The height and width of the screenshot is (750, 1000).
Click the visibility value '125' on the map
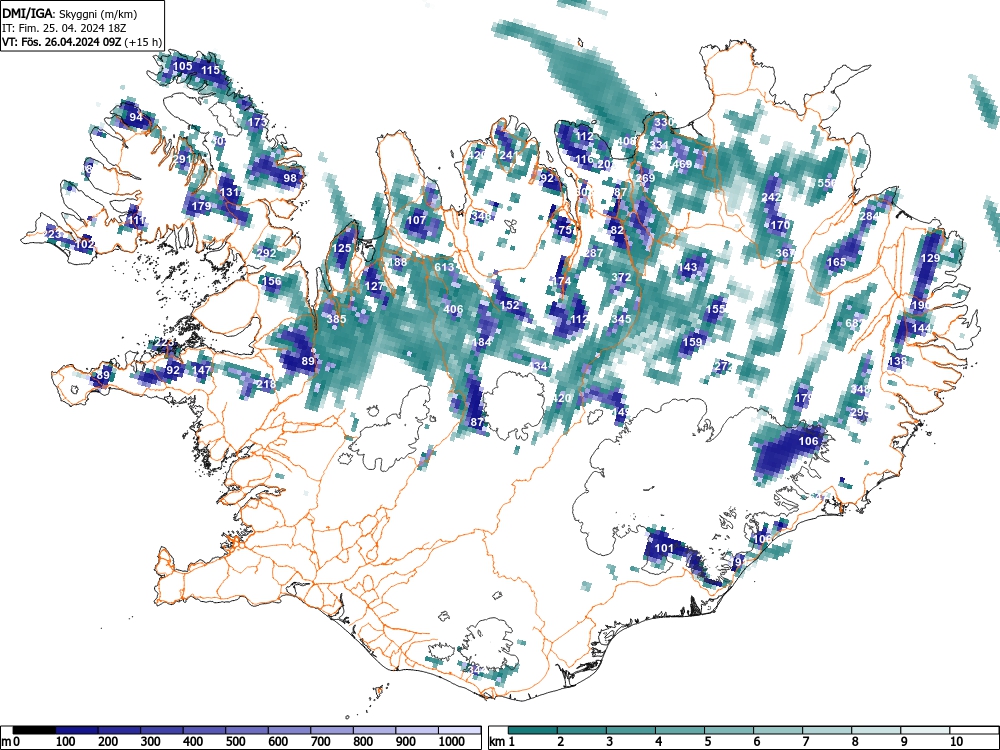tap(342, 248)
